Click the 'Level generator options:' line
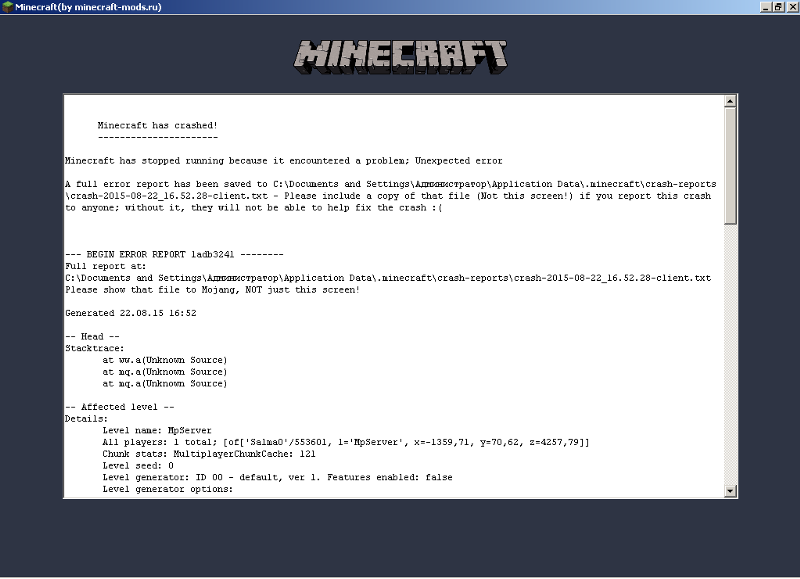The height and width of the screenshot is (579, 800). tap(167, 489)
